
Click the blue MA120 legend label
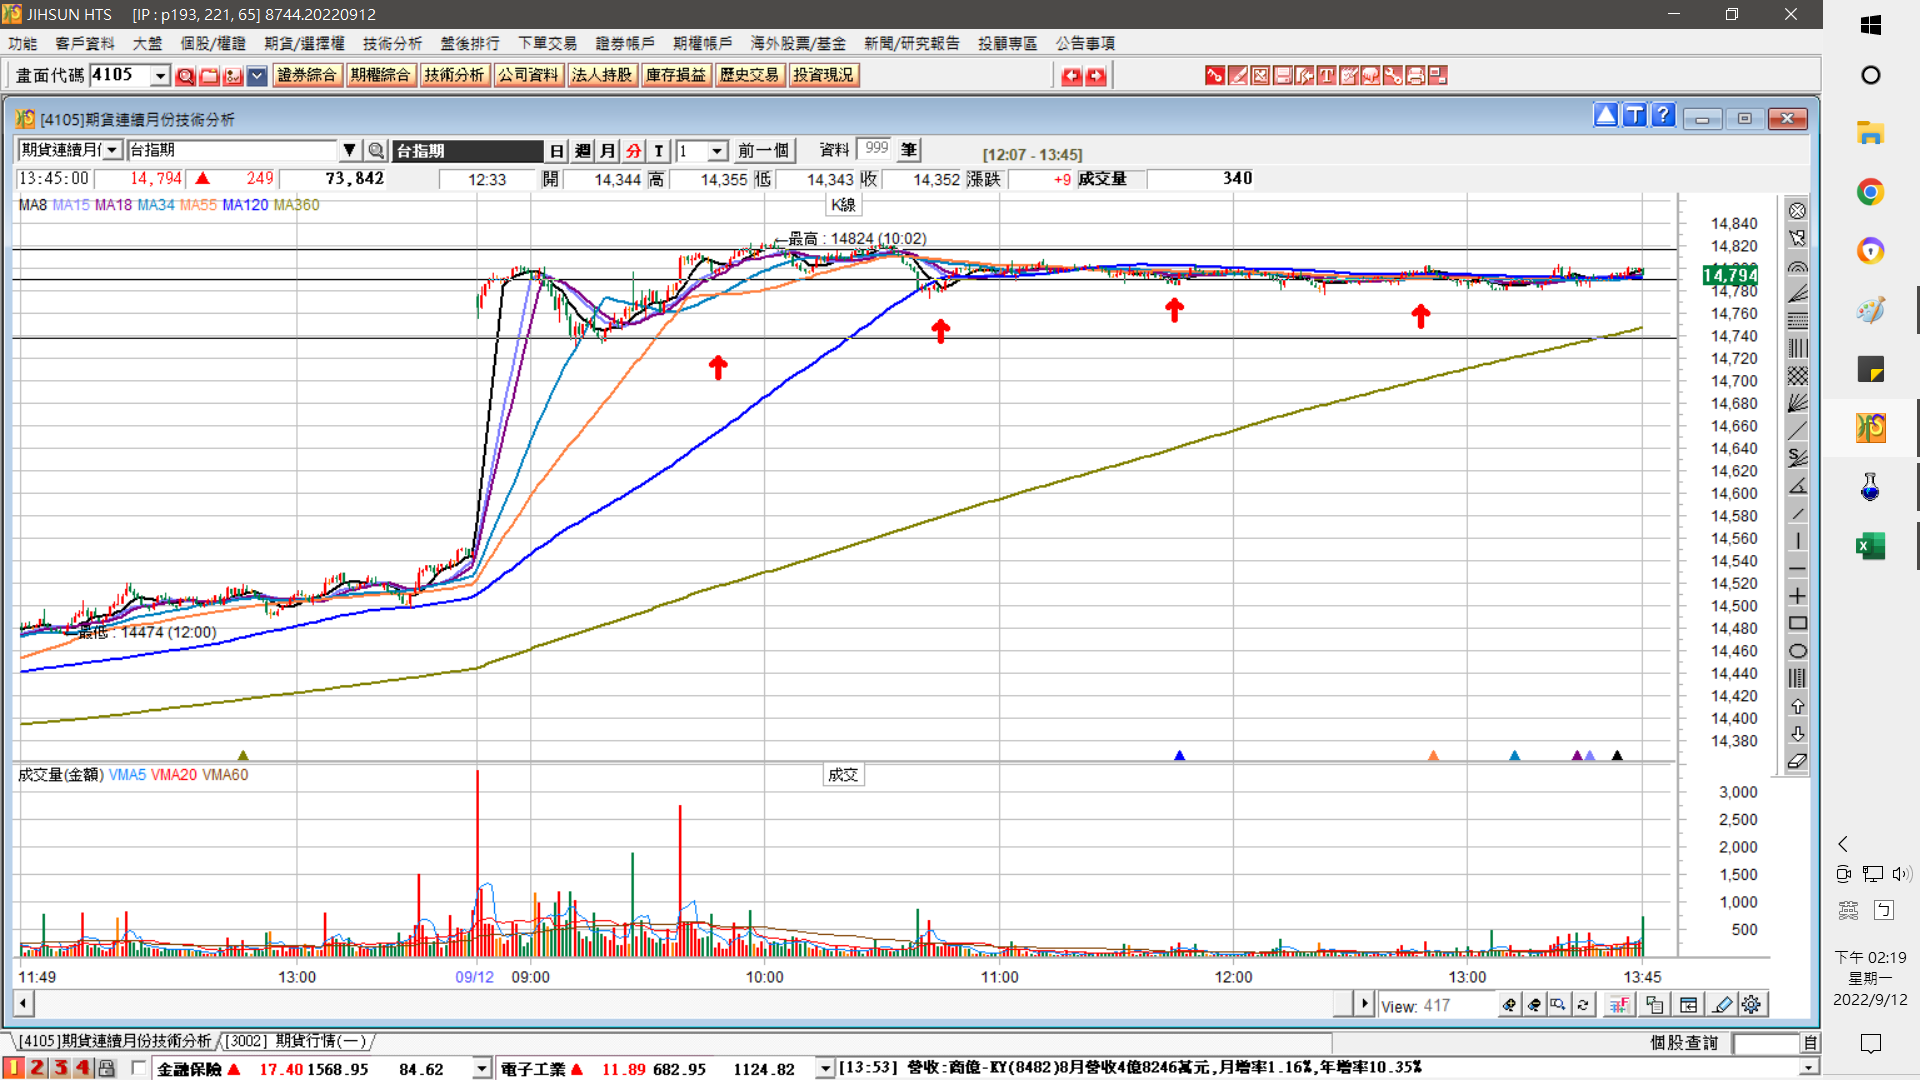[x=245, y=205]
